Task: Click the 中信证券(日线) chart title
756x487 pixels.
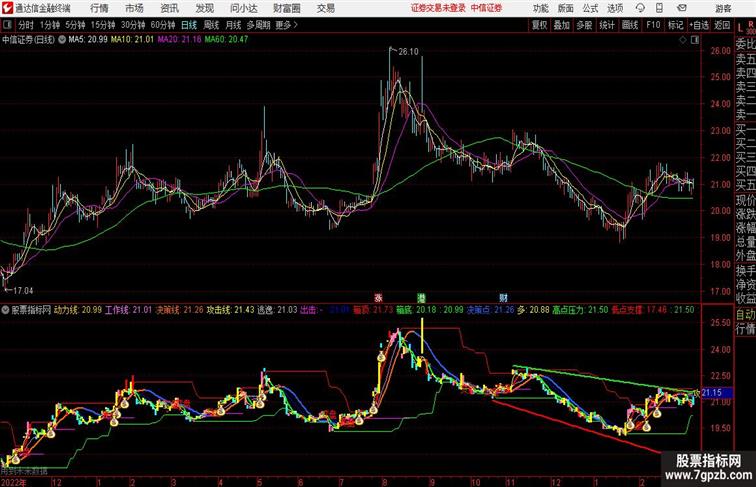Action: click(x=28, y=40)
